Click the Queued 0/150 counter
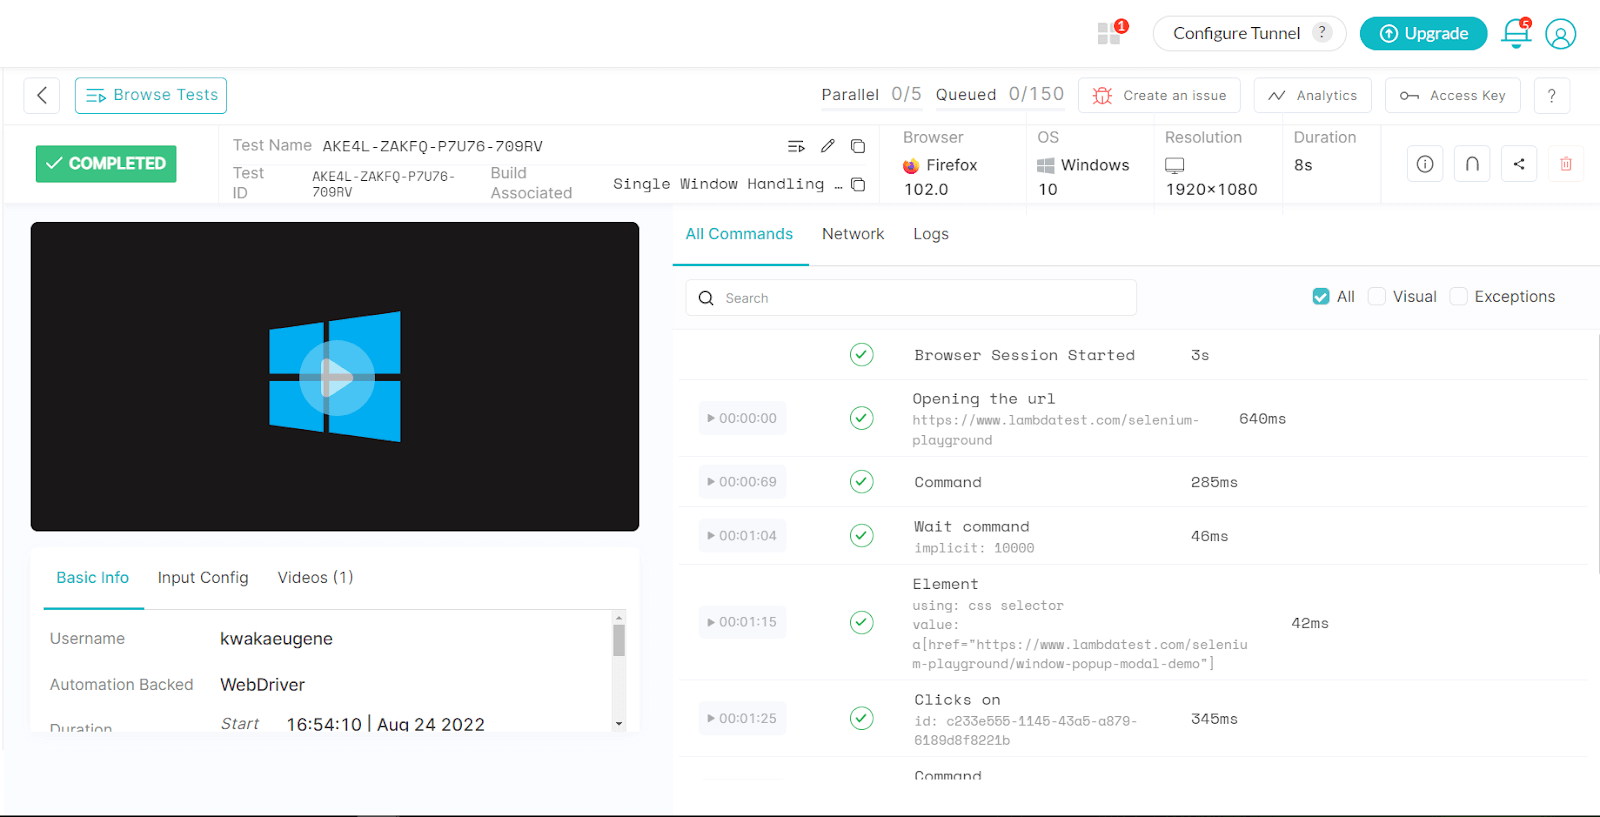1600x817 pixels. click(1000, 94)
